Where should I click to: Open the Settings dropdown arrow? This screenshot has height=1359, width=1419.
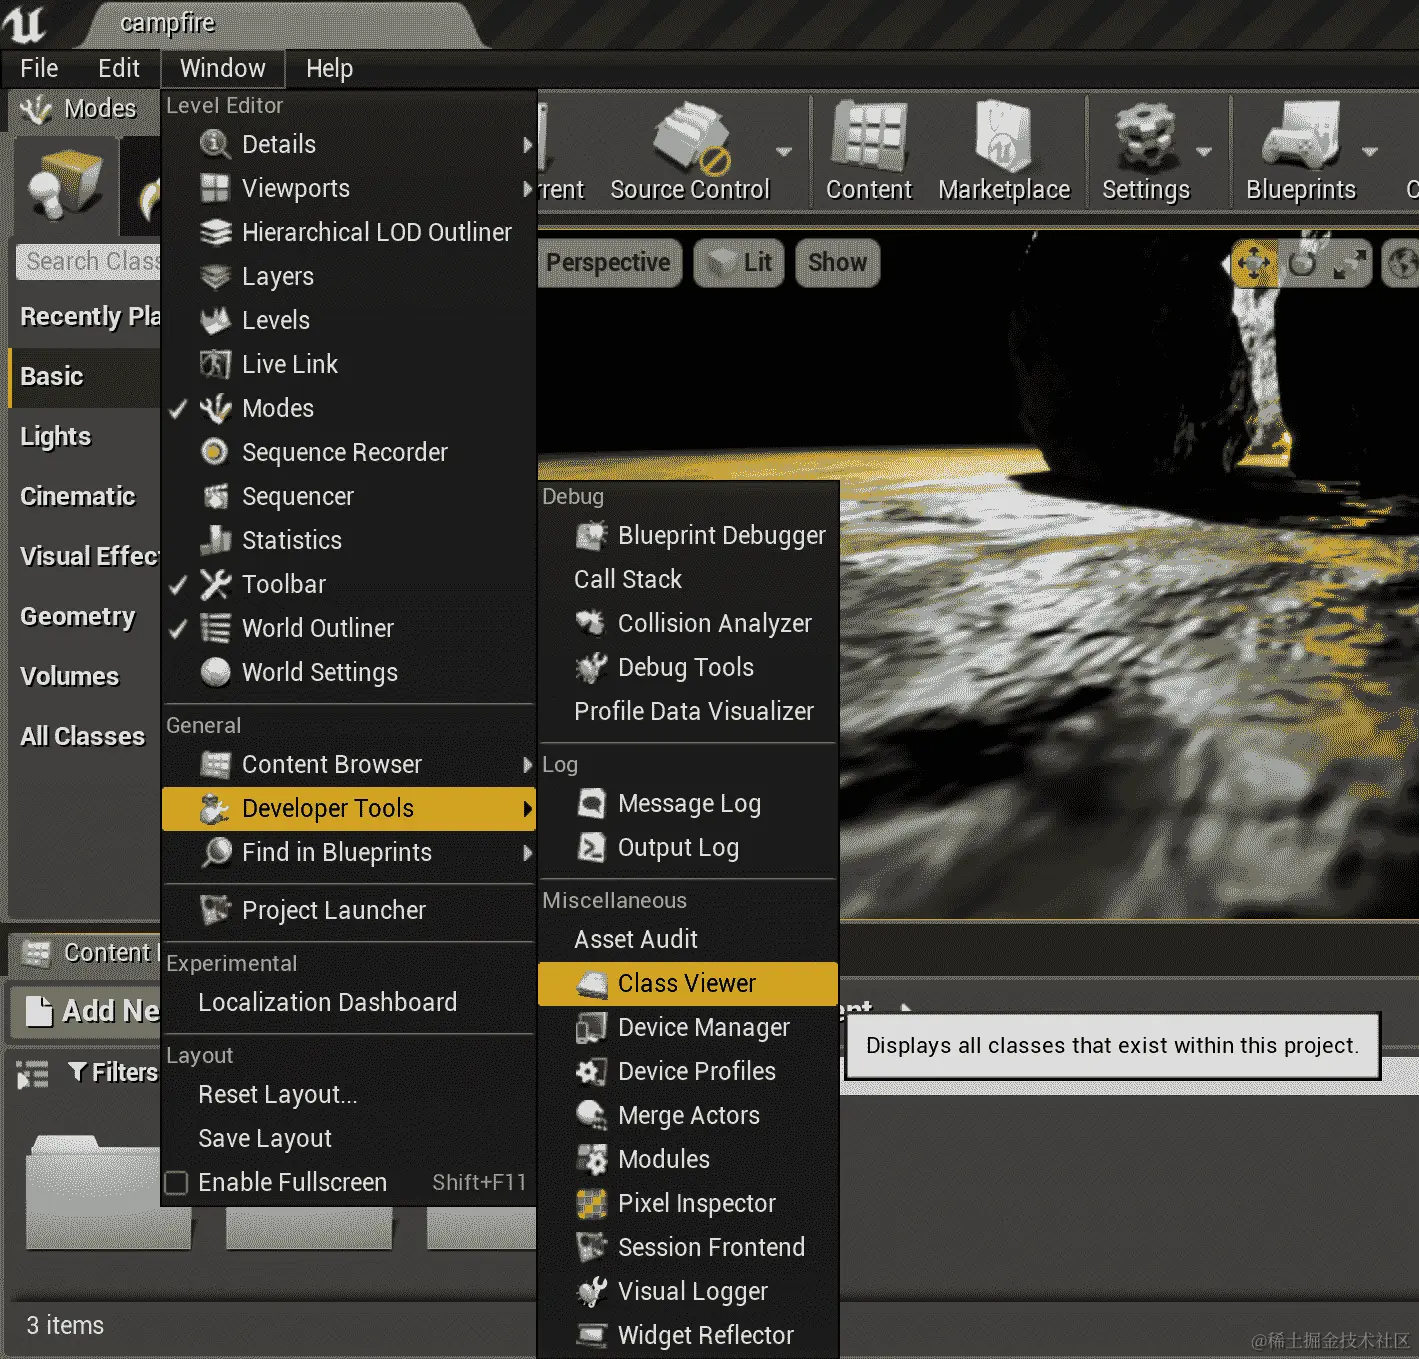1204,152
